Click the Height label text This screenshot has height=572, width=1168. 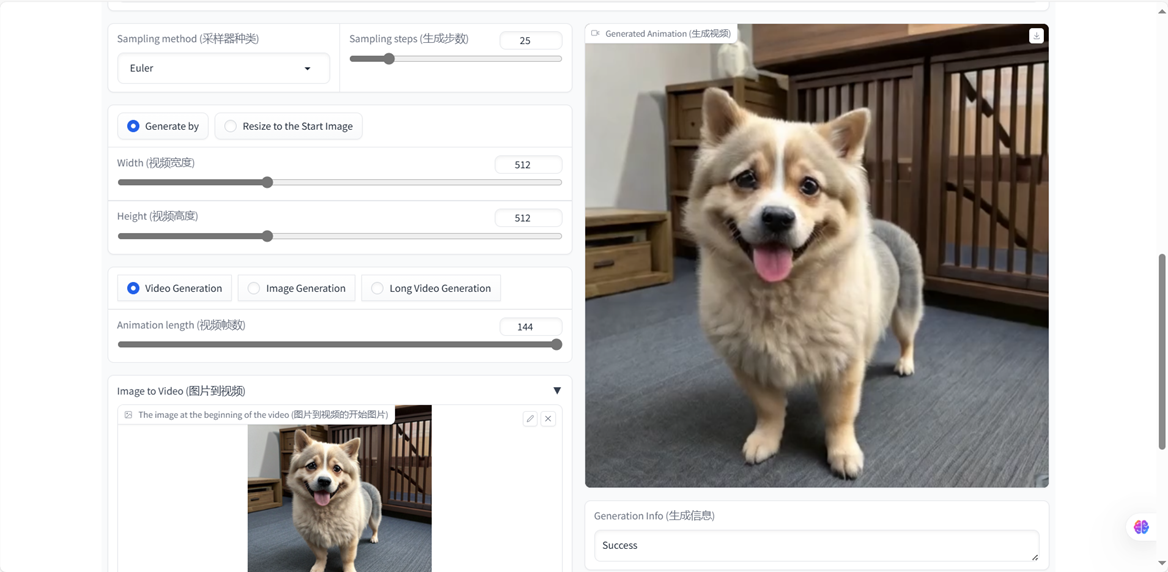(x=157, y=216)
